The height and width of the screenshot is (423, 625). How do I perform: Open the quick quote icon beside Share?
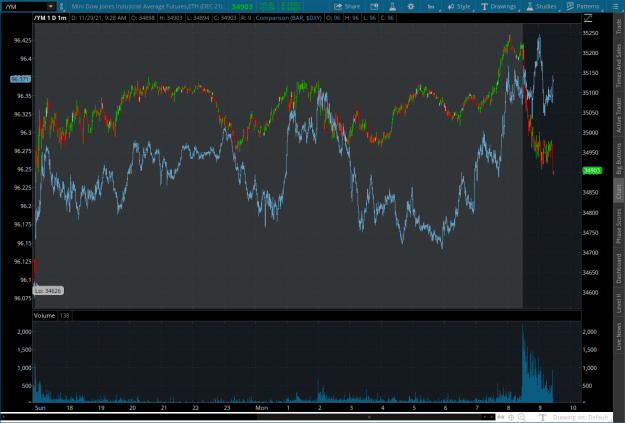click(x=374, y=6)
